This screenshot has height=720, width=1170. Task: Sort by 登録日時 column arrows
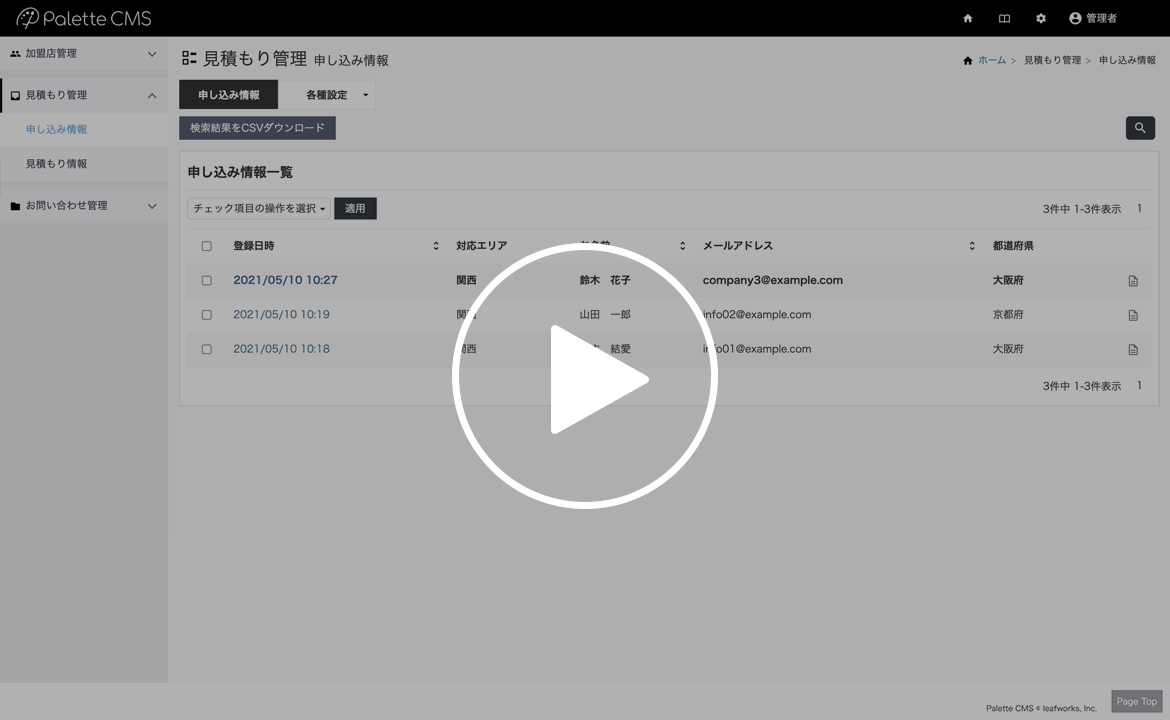pos(436,246)
